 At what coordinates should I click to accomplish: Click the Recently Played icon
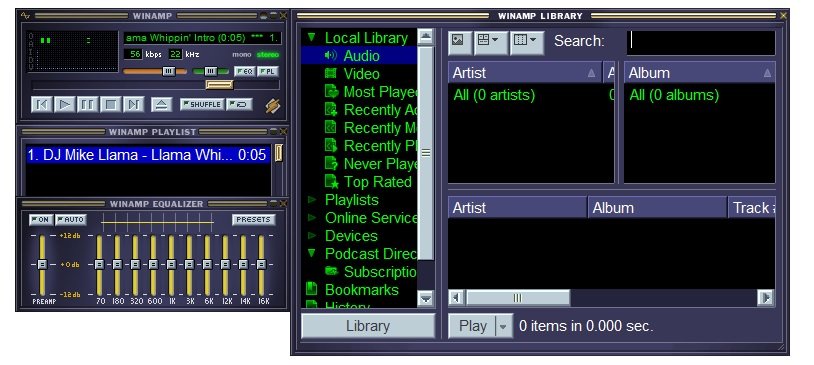click(x=331, y=145)
